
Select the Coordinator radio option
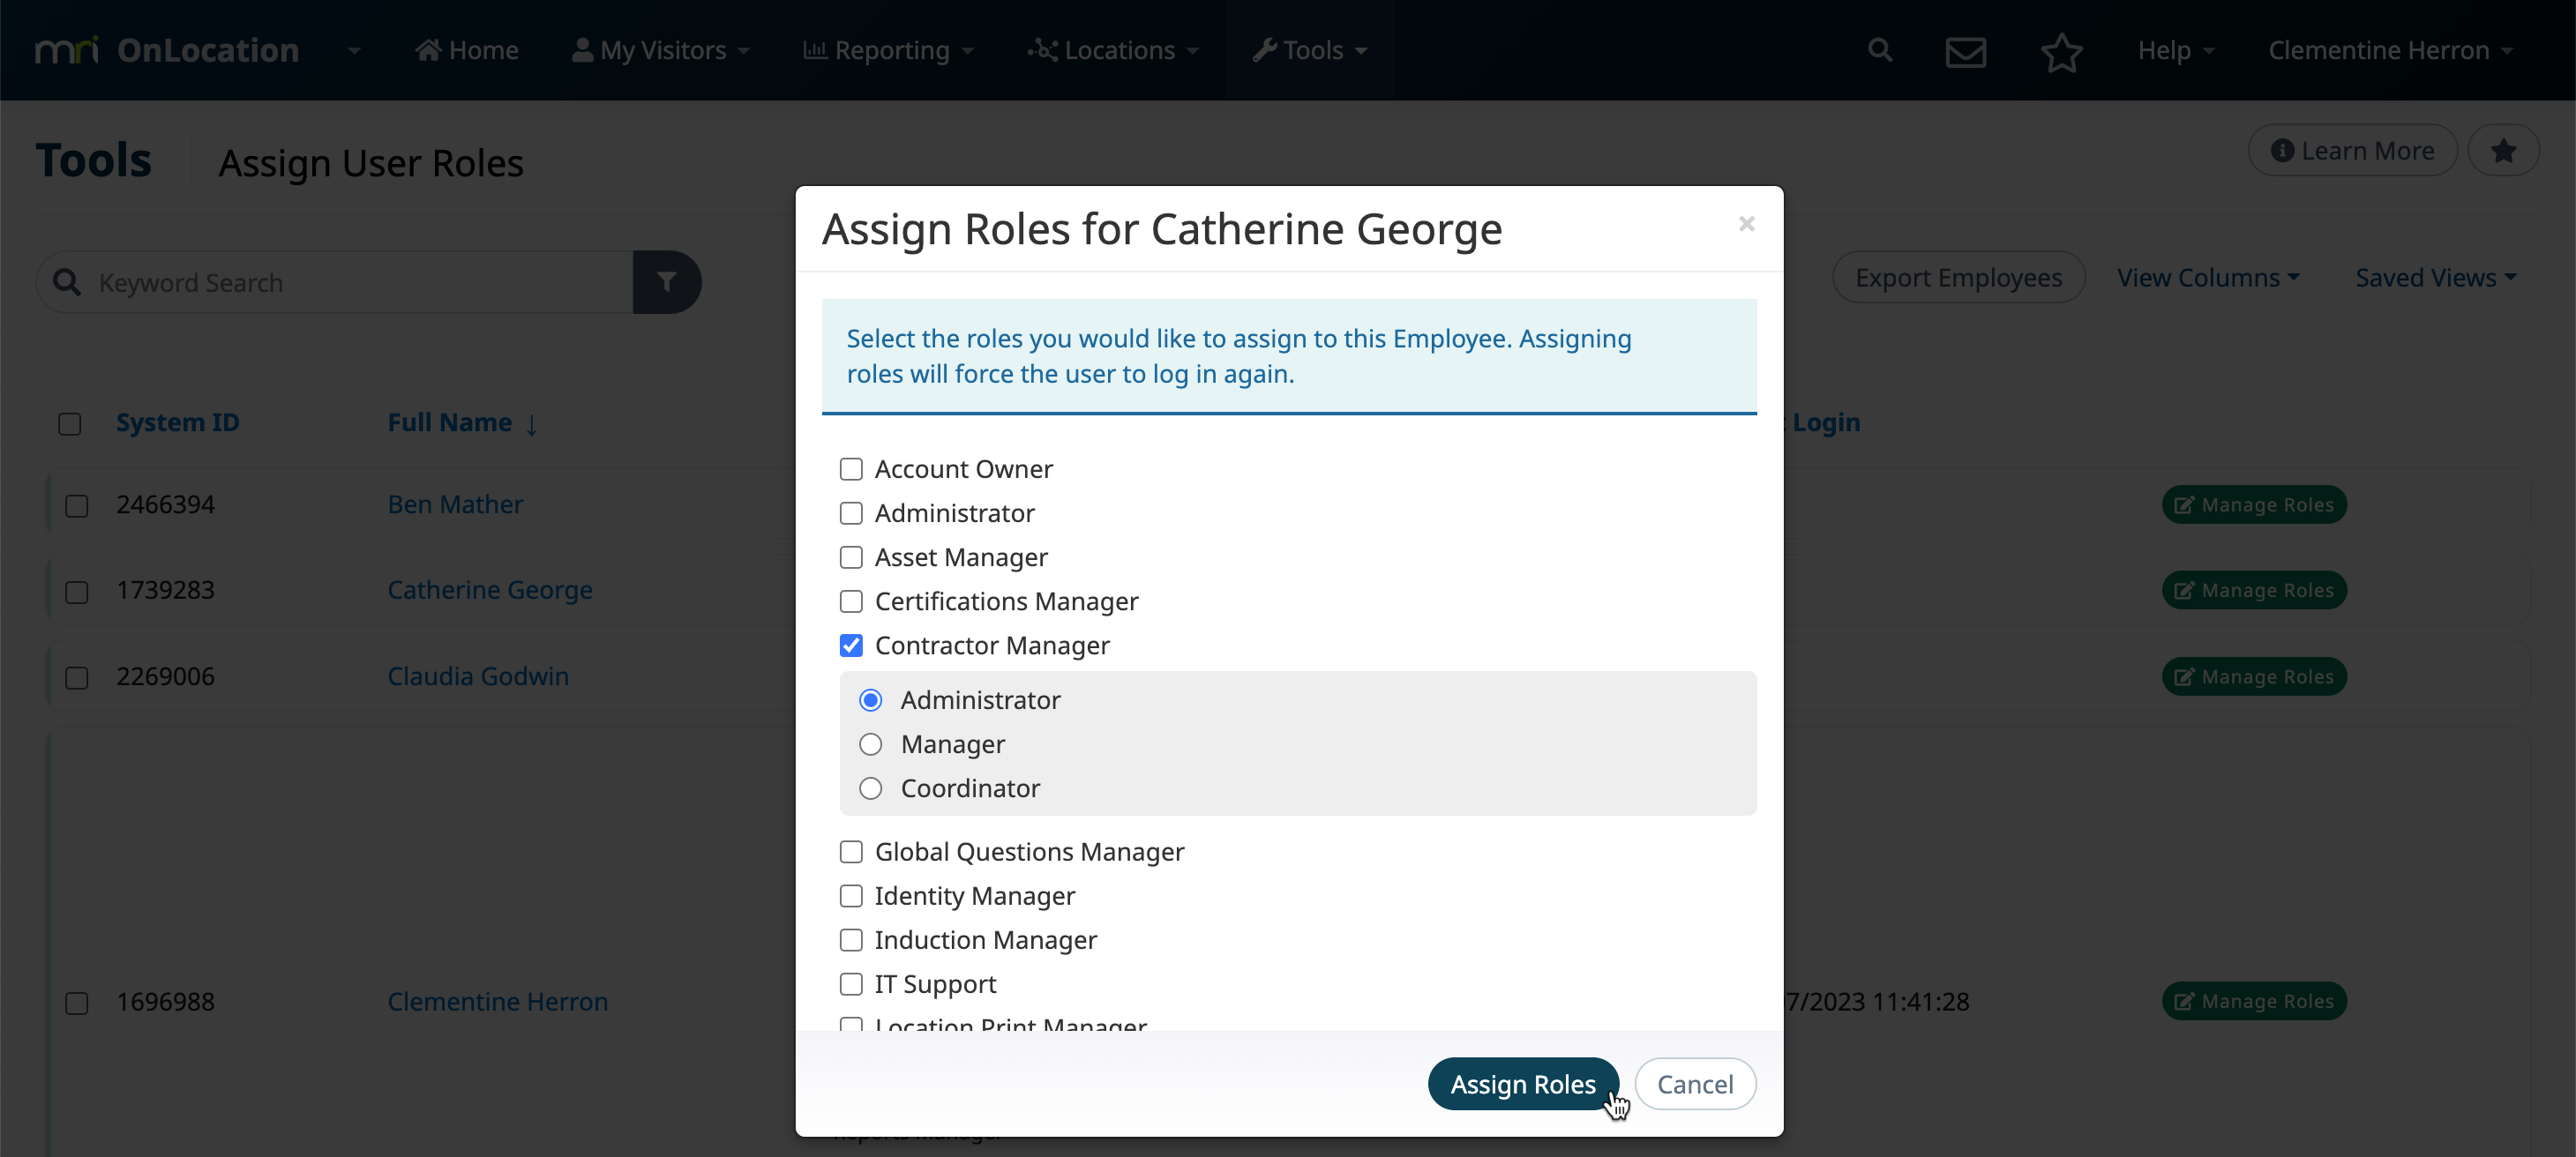click(x=871, y=788)
